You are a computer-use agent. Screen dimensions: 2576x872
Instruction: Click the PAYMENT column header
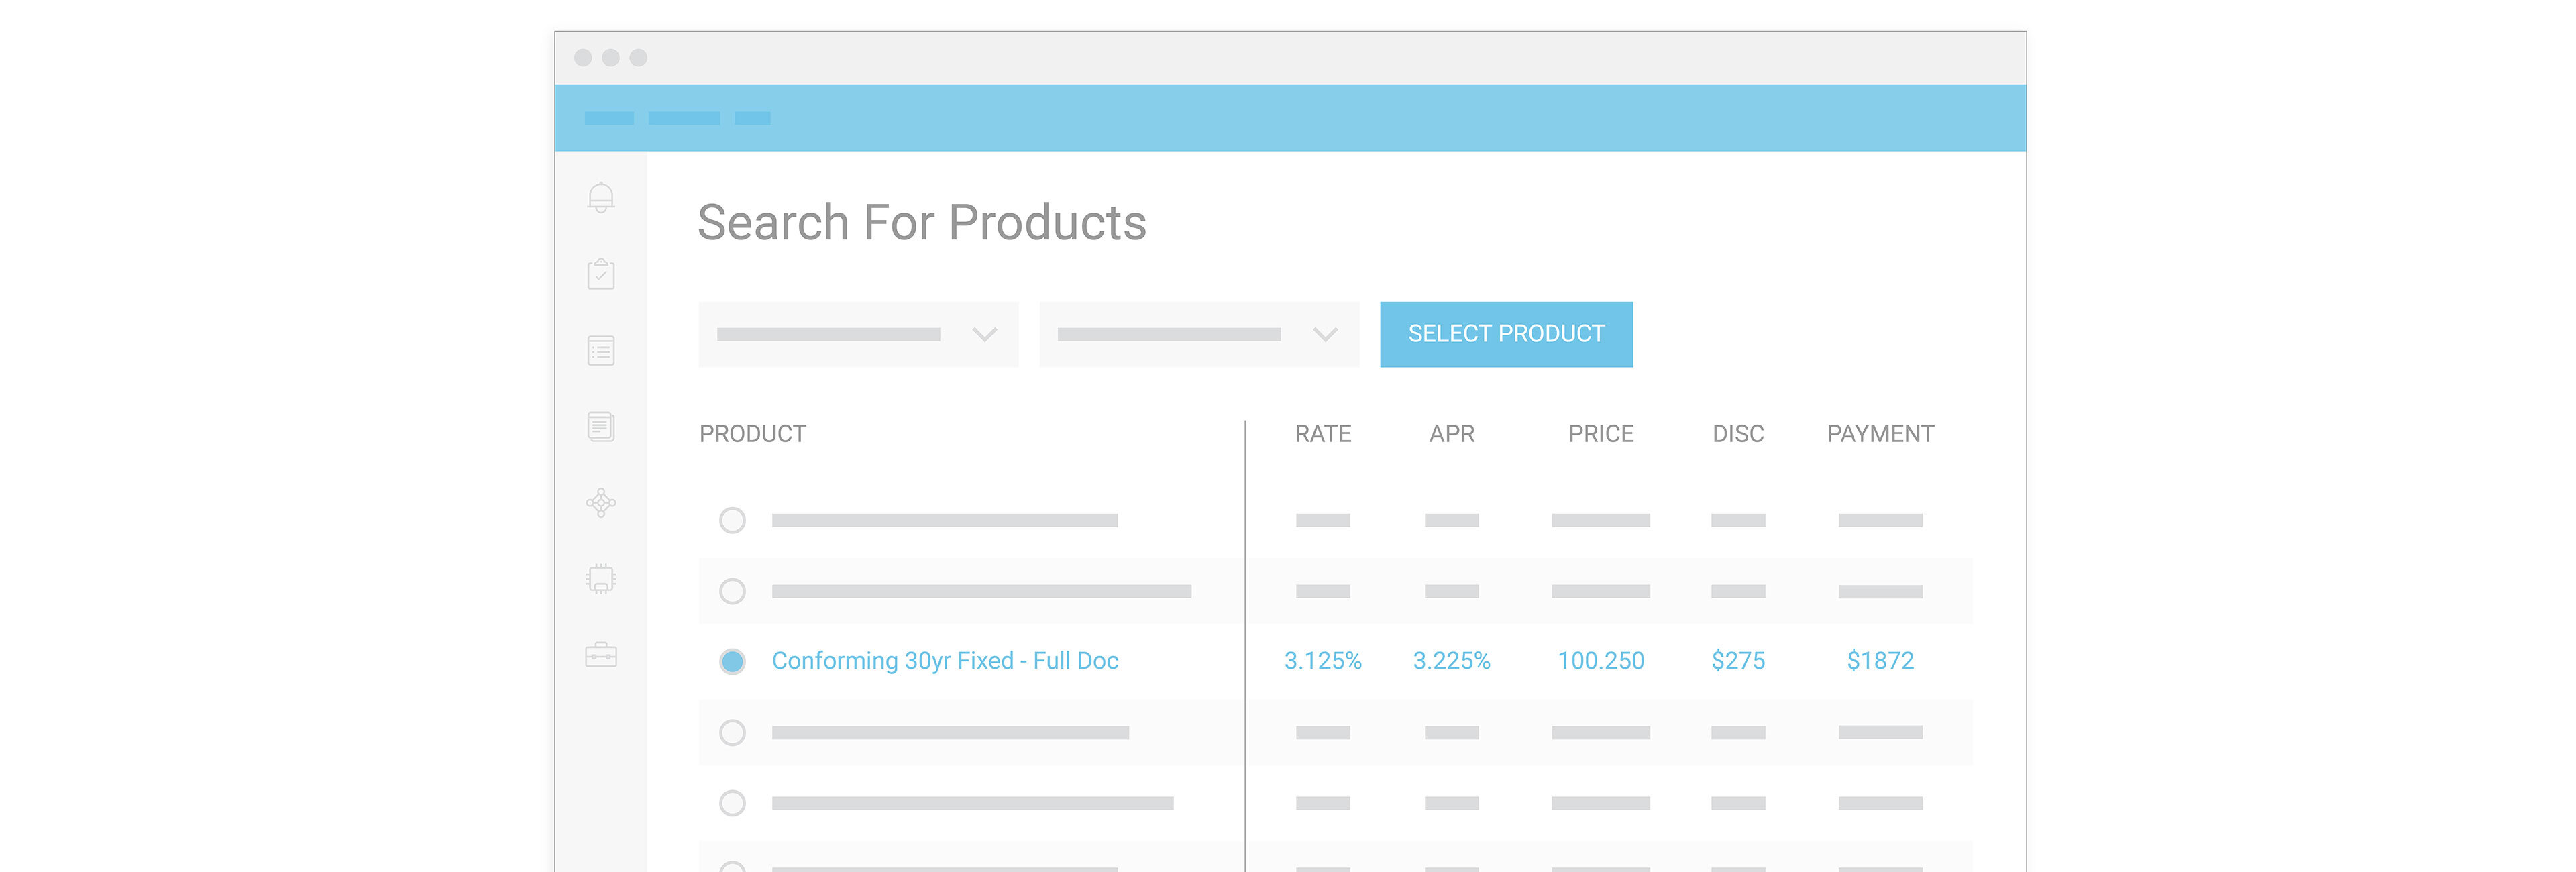(1880, 434)
